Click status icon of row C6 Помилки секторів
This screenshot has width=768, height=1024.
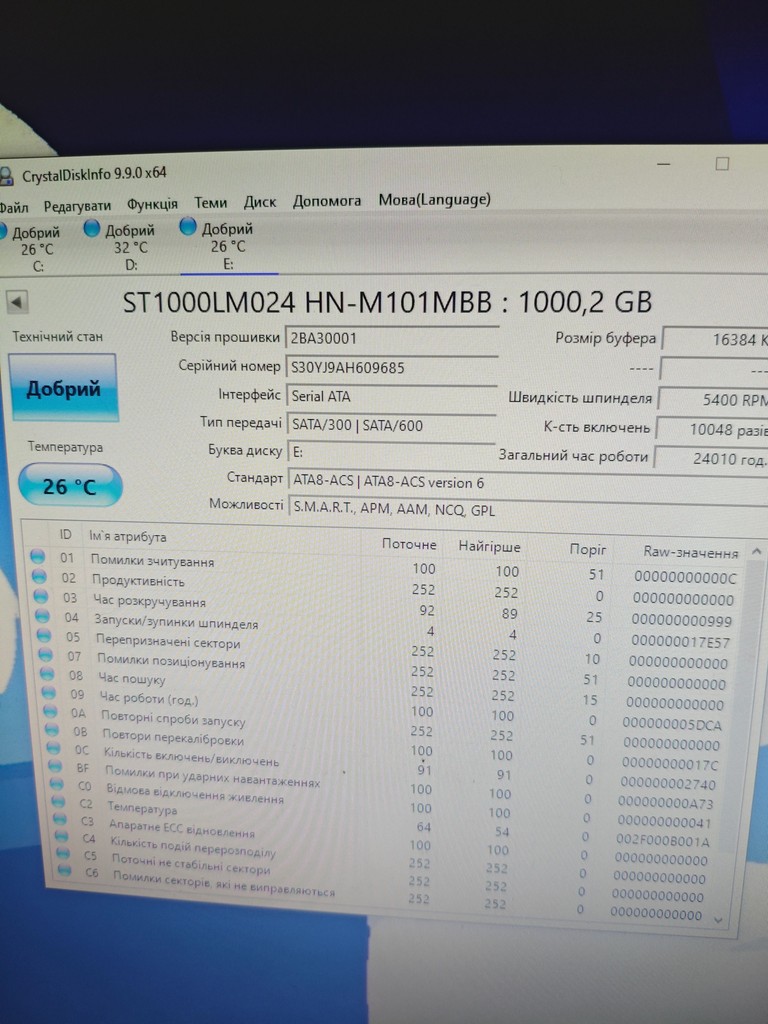point(65,870)
